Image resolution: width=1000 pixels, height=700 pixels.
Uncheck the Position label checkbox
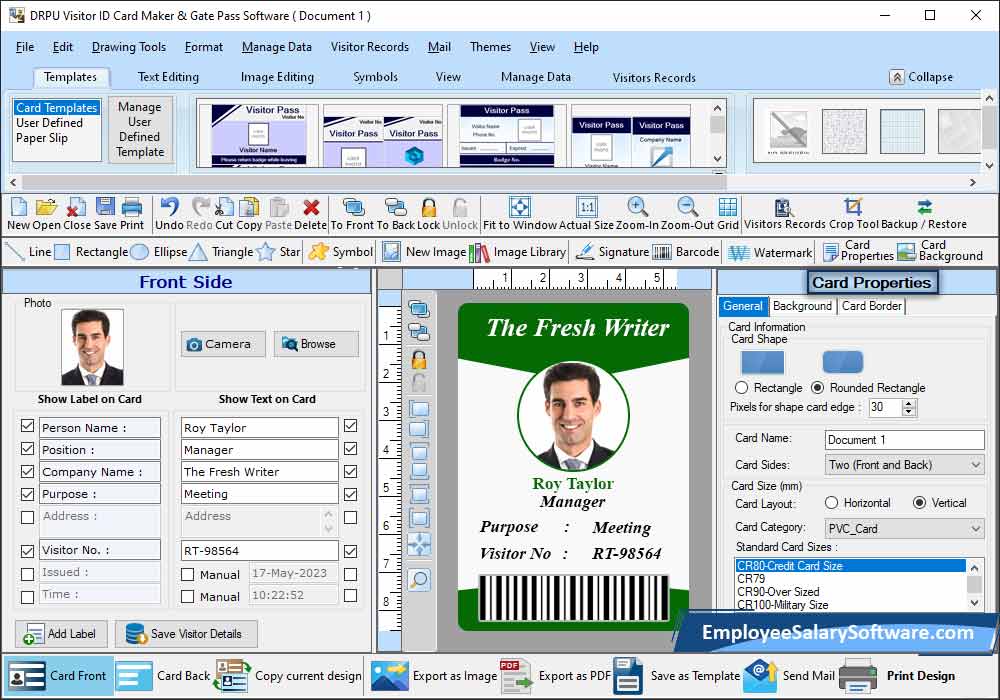27,449
